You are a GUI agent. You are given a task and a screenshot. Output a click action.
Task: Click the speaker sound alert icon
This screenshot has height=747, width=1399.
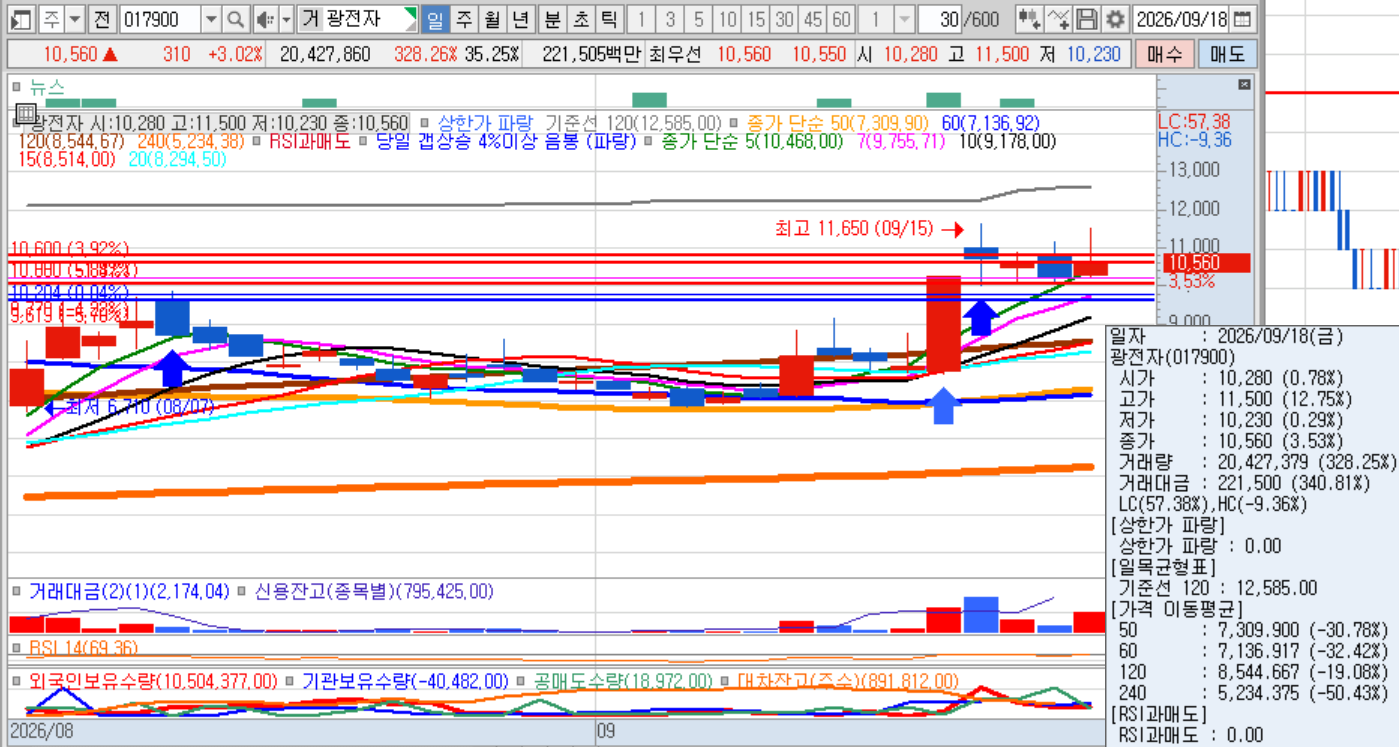[x=264, y=19]
